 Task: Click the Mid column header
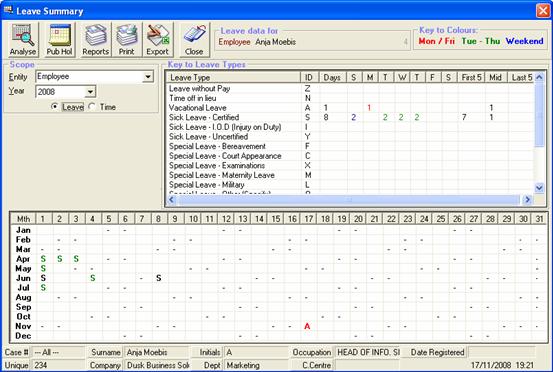point(496,78)
